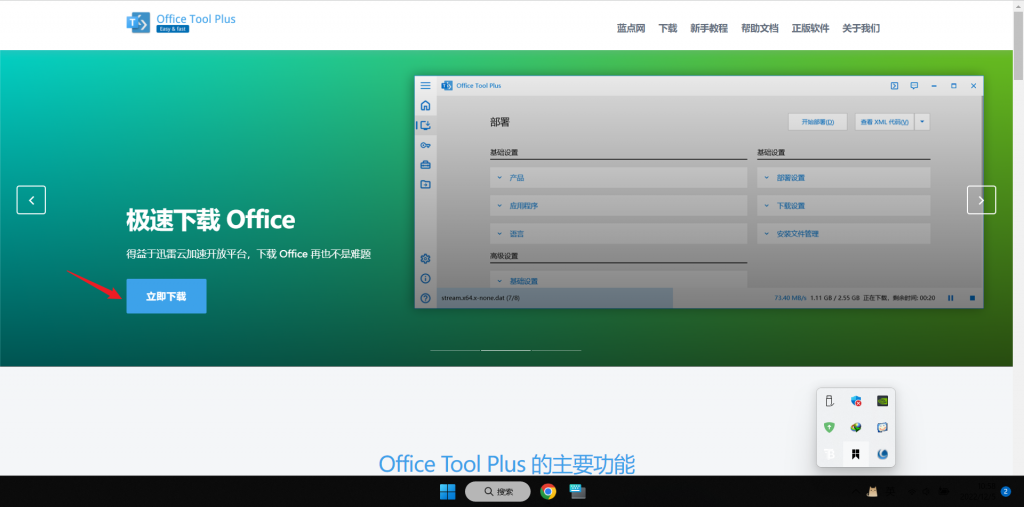Open the 帮助文档 menu item
The width and height of the screenshot is (1024, 507).
[x=760, y=28]
